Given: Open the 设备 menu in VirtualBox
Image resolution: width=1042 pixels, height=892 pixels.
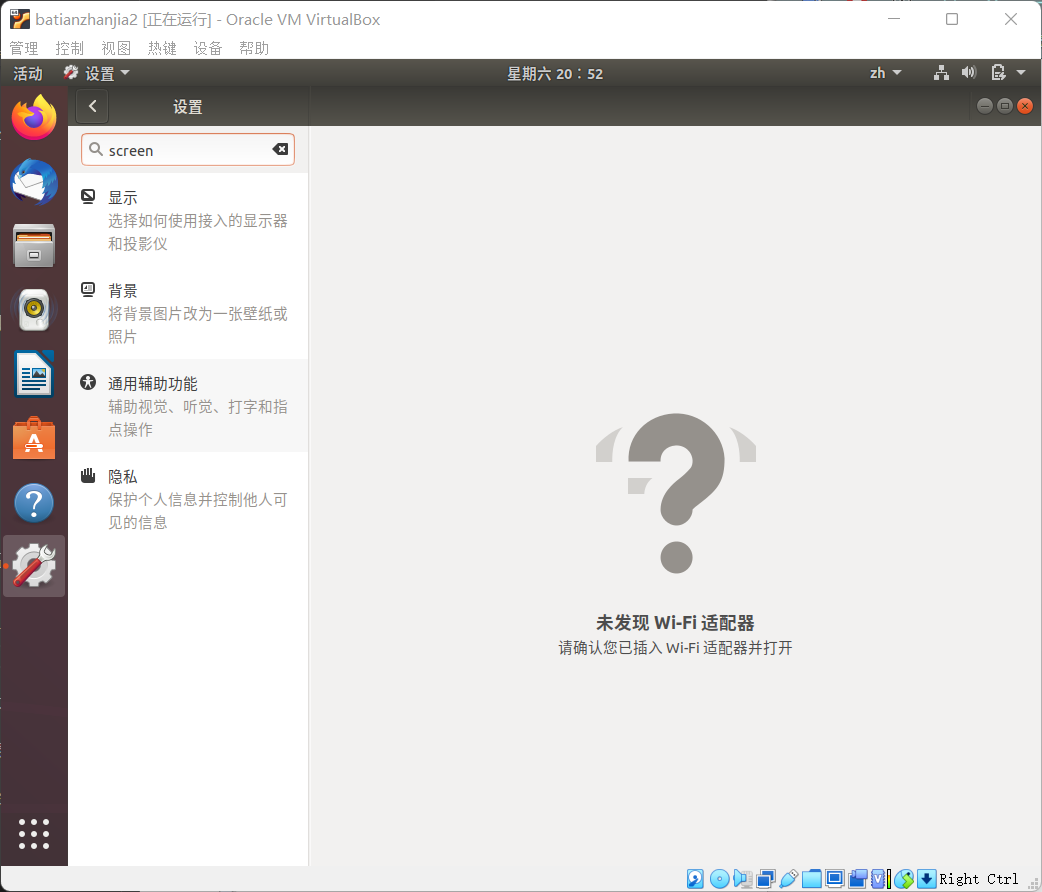Looking at the screenshot, I should (208, 49).
